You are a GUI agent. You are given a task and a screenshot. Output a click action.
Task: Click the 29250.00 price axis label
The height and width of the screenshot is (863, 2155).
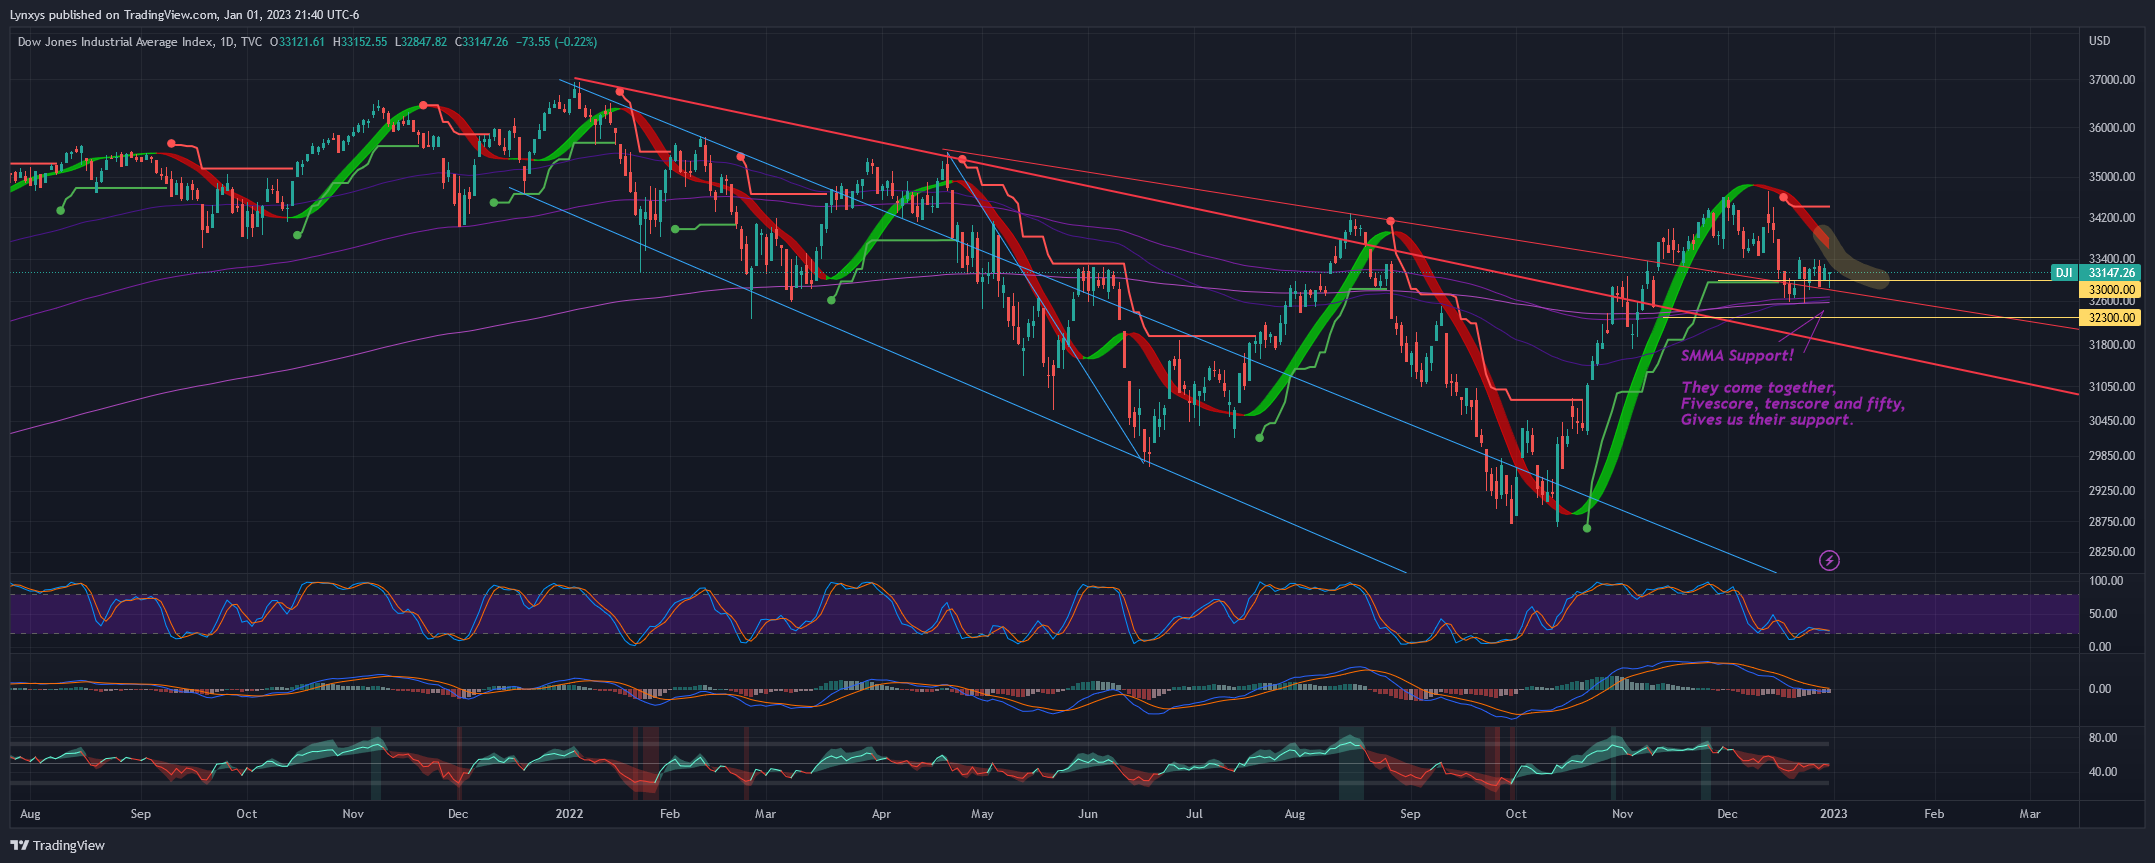tap(2112, 491)
